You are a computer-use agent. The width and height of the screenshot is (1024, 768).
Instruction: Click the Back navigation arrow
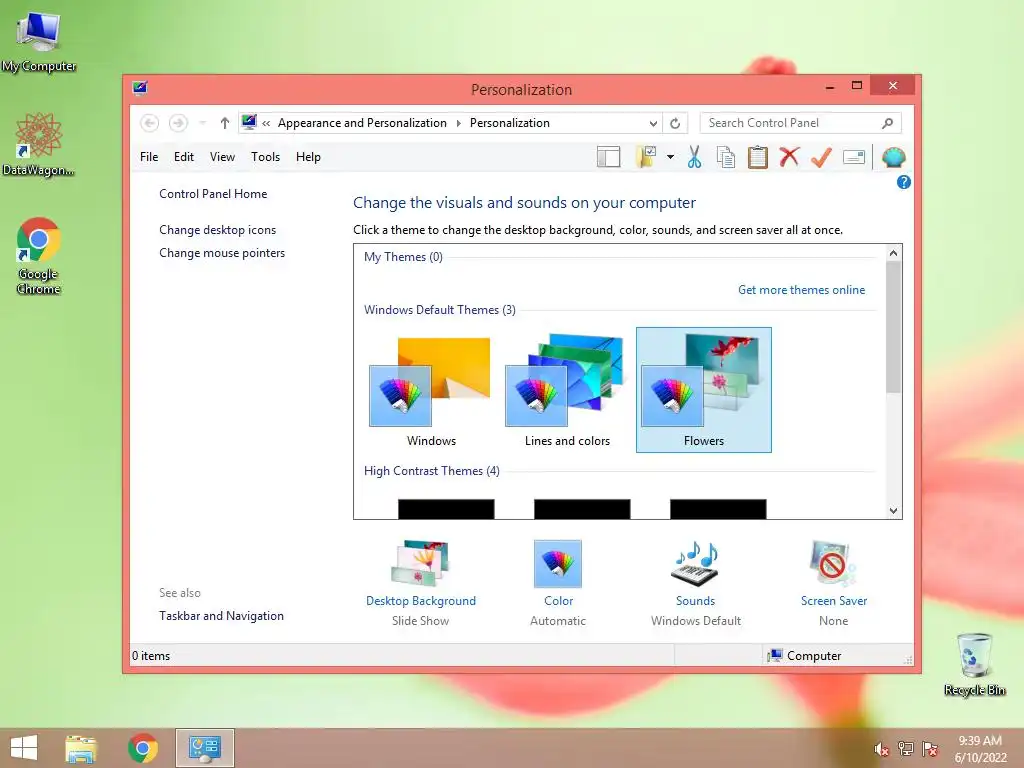pyautogui.click(x=150, y=123)
